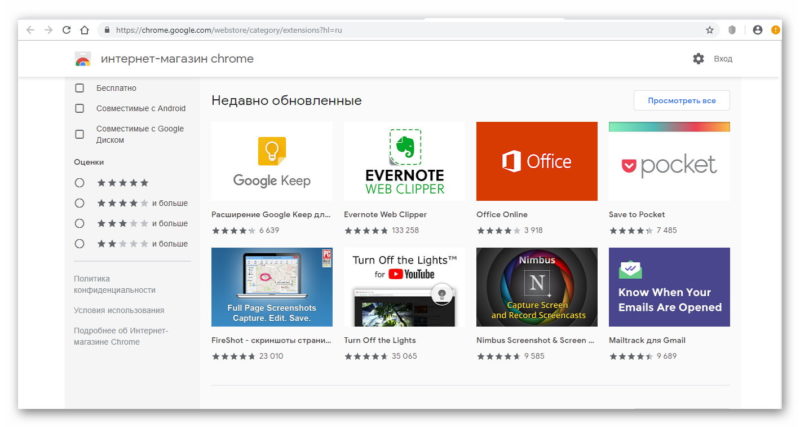Screen dimensions: 800x427
Task: Click the Оценки filter heading
Action: pos(89,162)
